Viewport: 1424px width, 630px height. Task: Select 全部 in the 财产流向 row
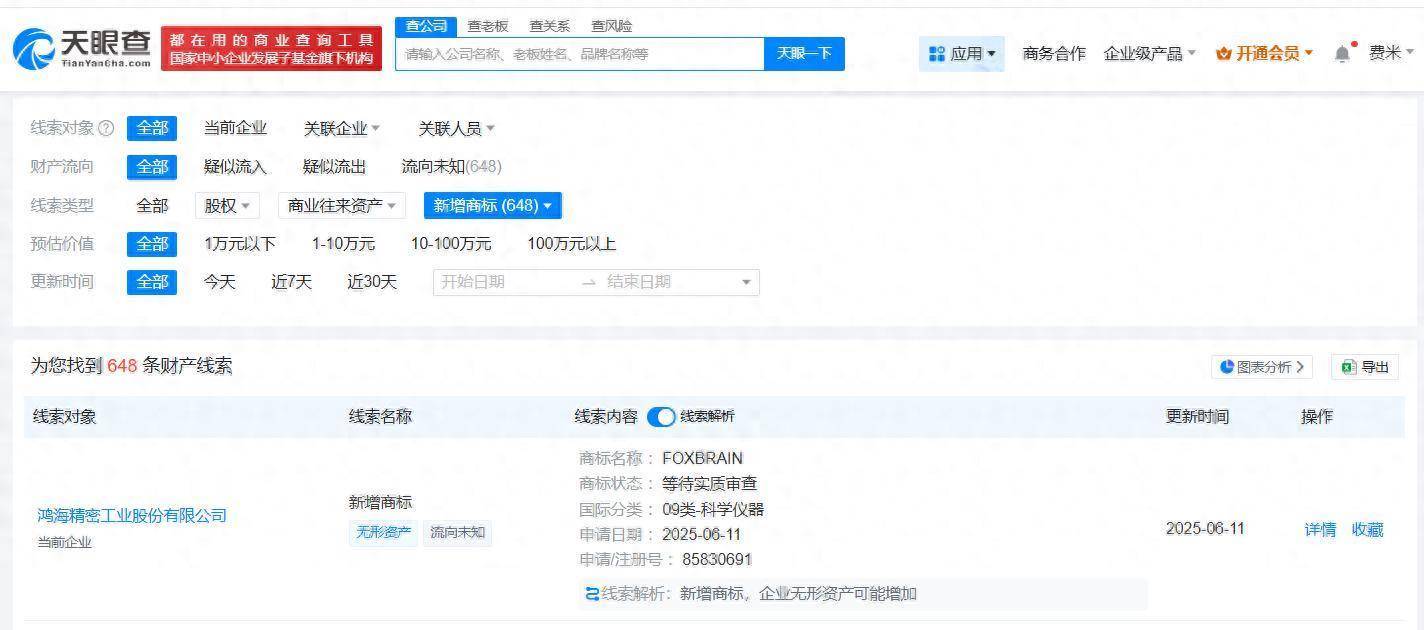coord(152,167)
